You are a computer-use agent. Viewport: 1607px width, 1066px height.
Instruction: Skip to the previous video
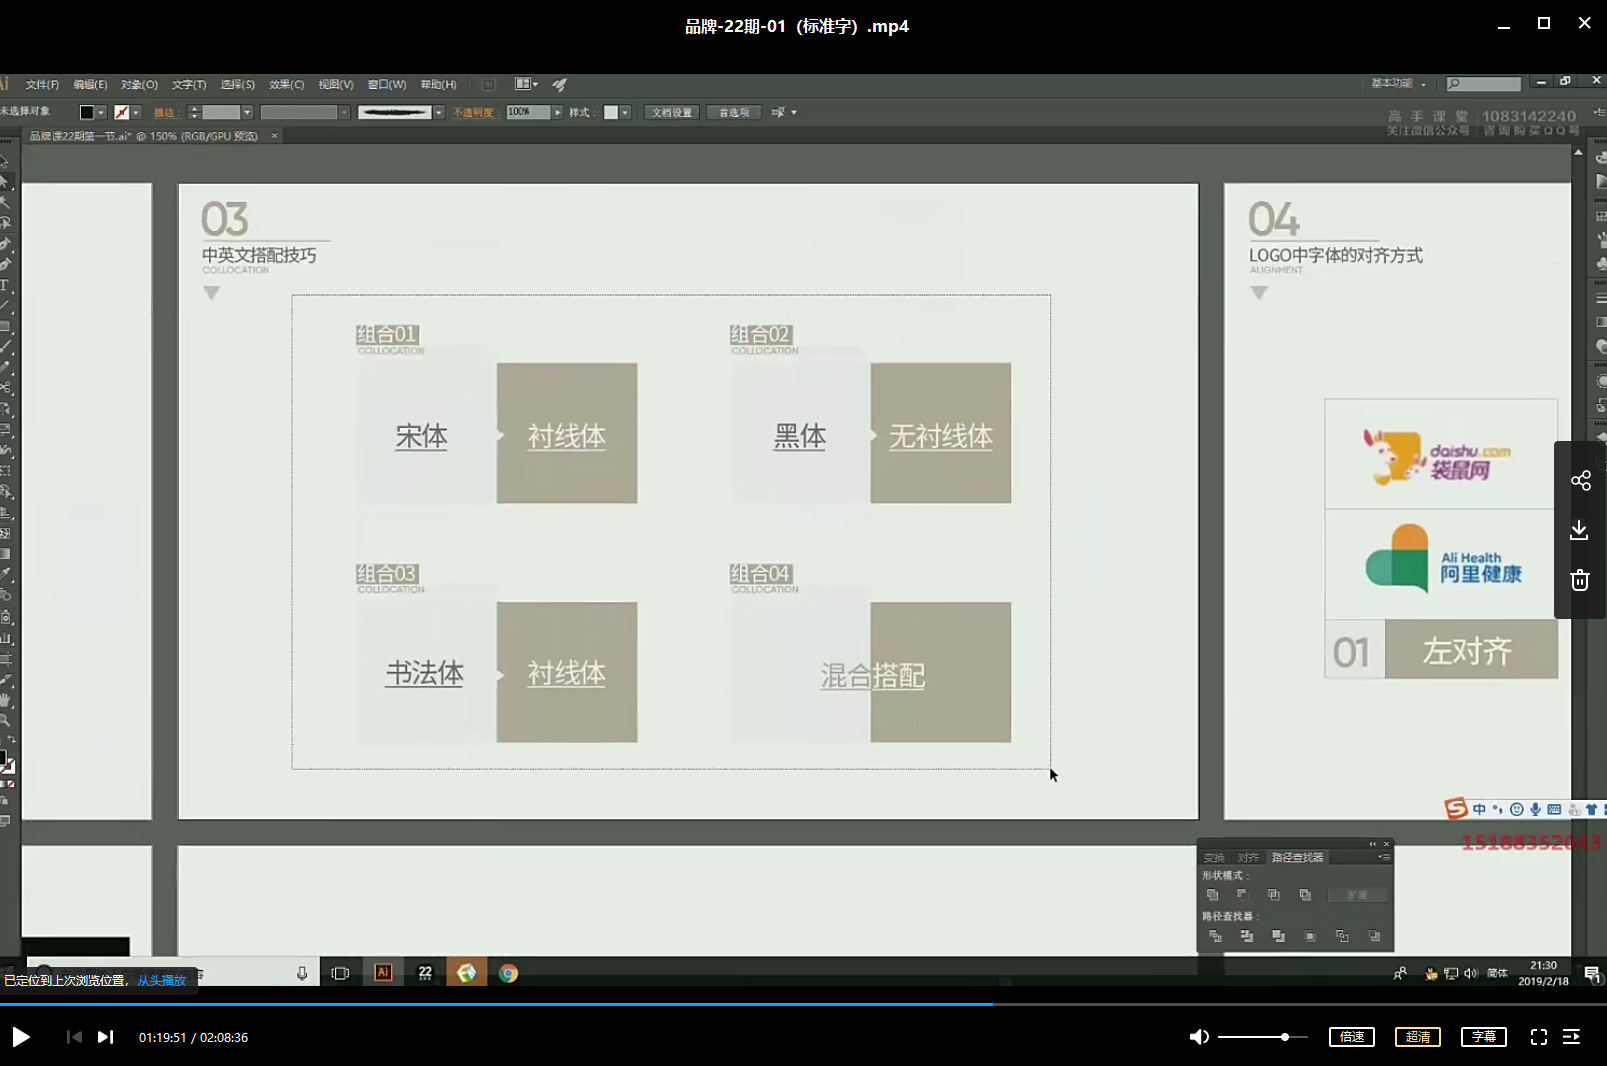(x=74, y=1037)
